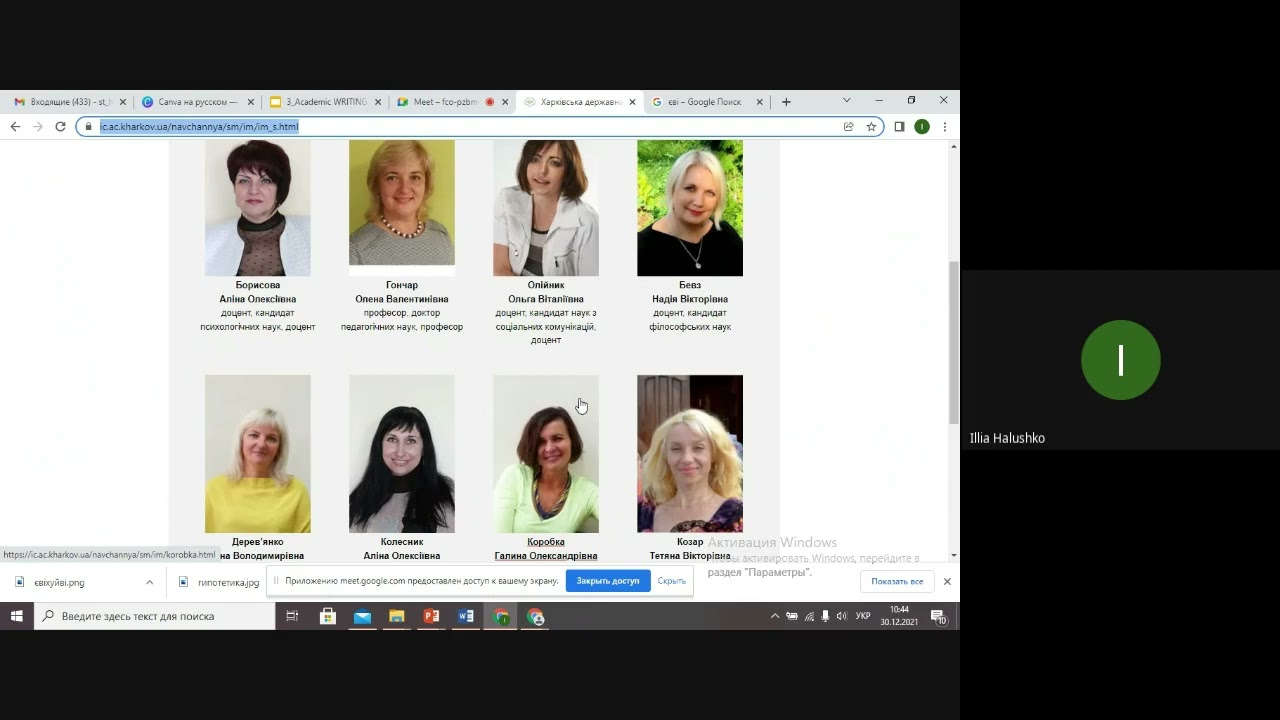Click the Illia Halushko avatar circle
Viewport: 1280px width, 720px height.
(x=1121, y=360)
